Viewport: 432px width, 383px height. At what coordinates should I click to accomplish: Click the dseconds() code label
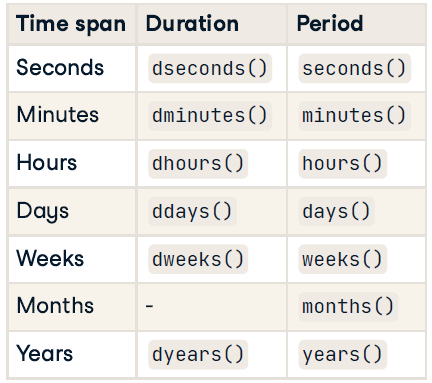coord(210,68)
